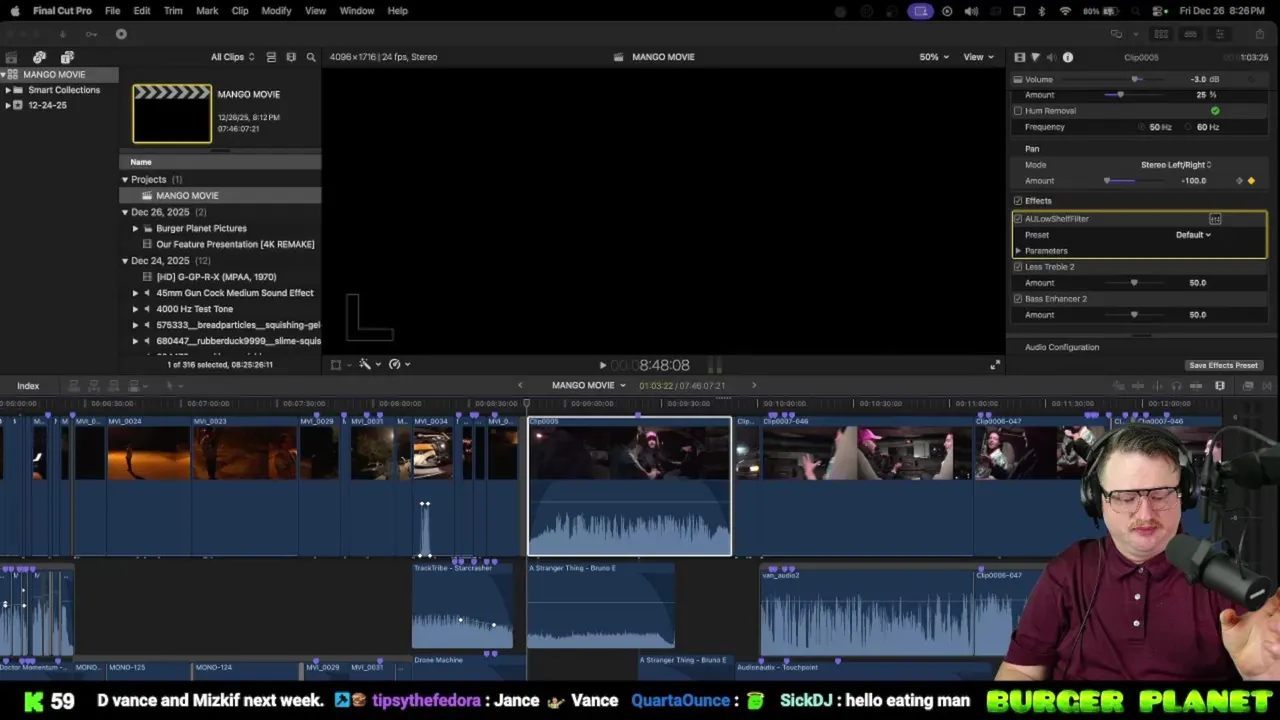Toggle the timeline panel layout icon
The width and height of the screenshot is (1280, 720).
click(x=1190, y=34)
